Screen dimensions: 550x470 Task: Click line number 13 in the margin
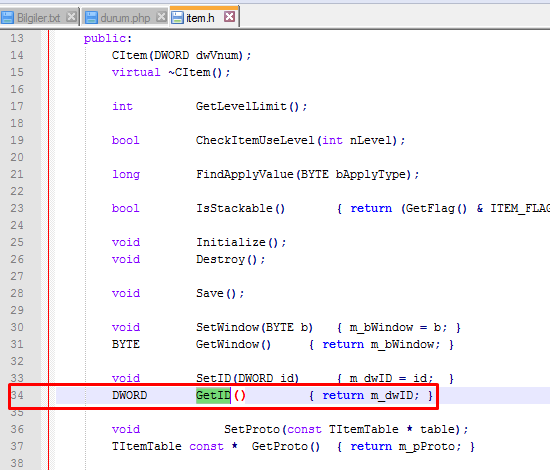(x=17, y=38)
